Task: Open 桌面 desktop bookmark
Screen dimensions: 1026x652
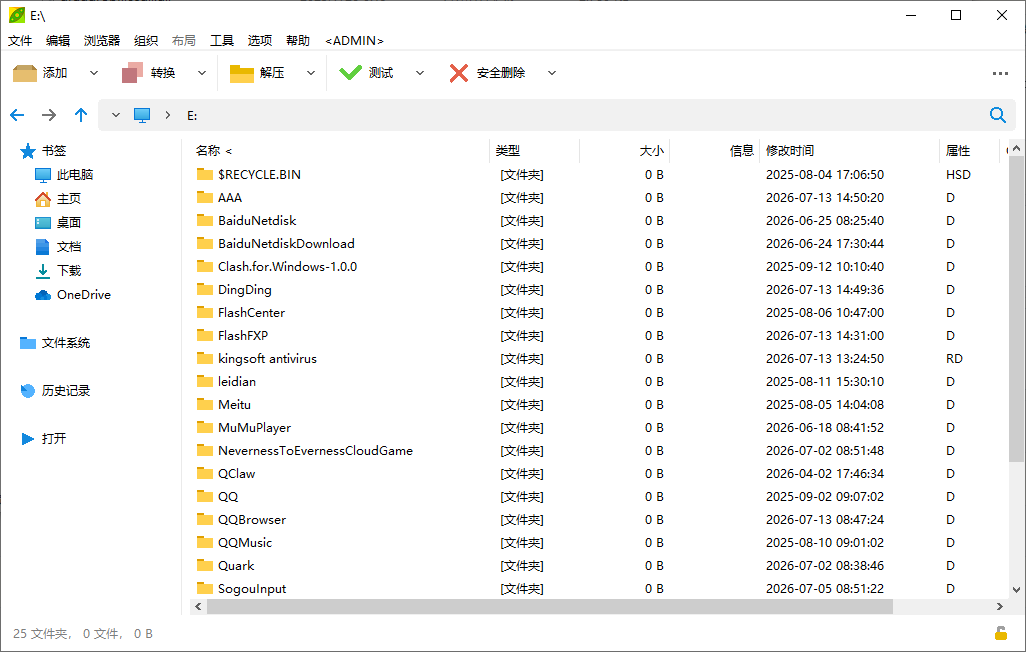Action: tap(58, 223)
